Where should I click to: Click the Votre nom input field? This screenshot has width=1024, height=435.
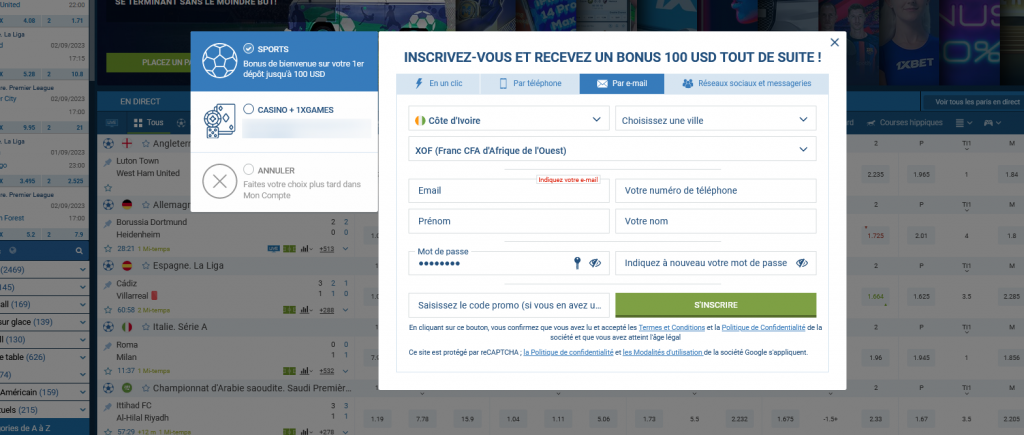click(x=716, y=221)
